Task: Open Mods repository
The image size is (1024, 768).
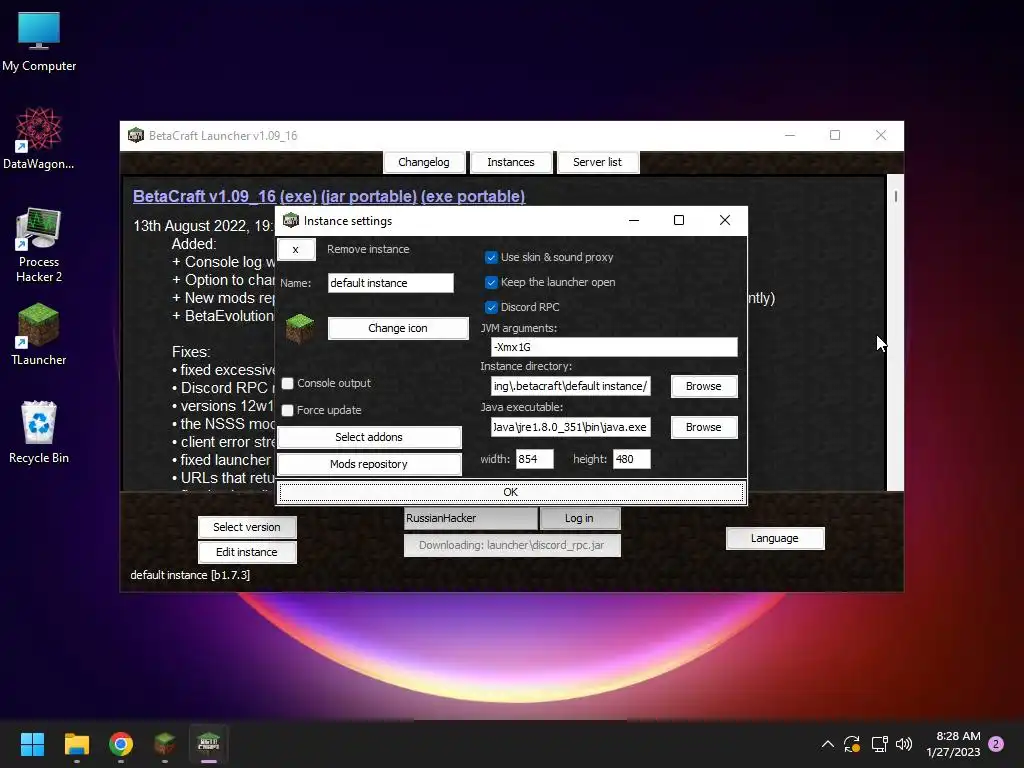Action: coord(369,464)
